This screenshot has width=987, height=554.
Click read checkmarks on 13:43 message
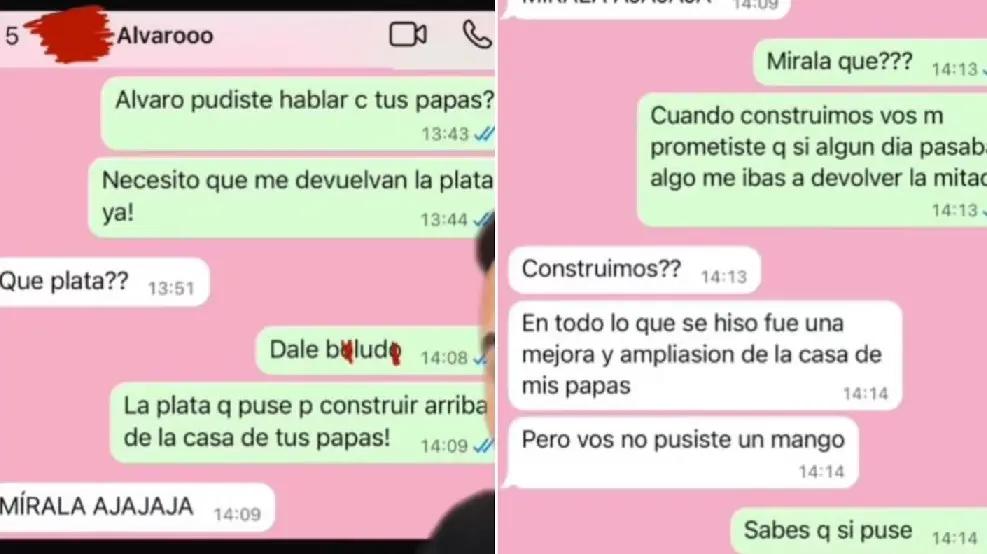(x=484, y=133)
